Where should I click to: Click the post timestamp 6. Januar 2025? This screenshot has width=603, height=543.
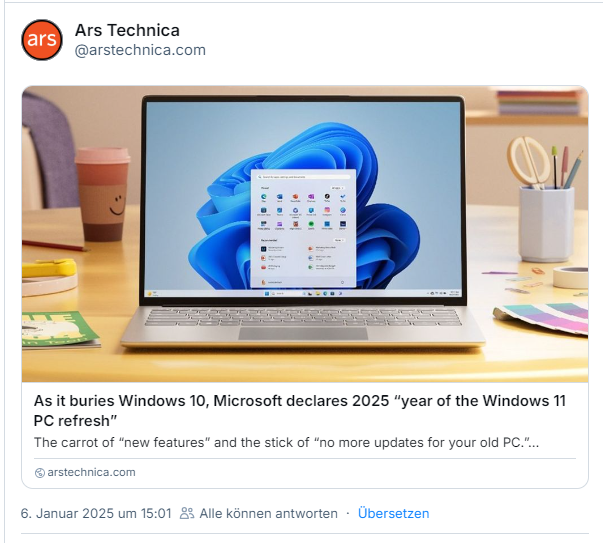point(96,513)
